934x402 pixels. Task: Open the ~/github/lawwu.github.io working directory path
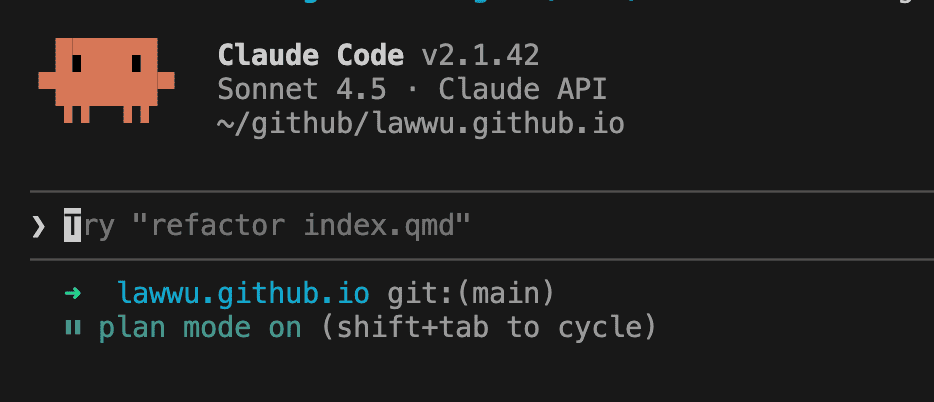[421, 126]
